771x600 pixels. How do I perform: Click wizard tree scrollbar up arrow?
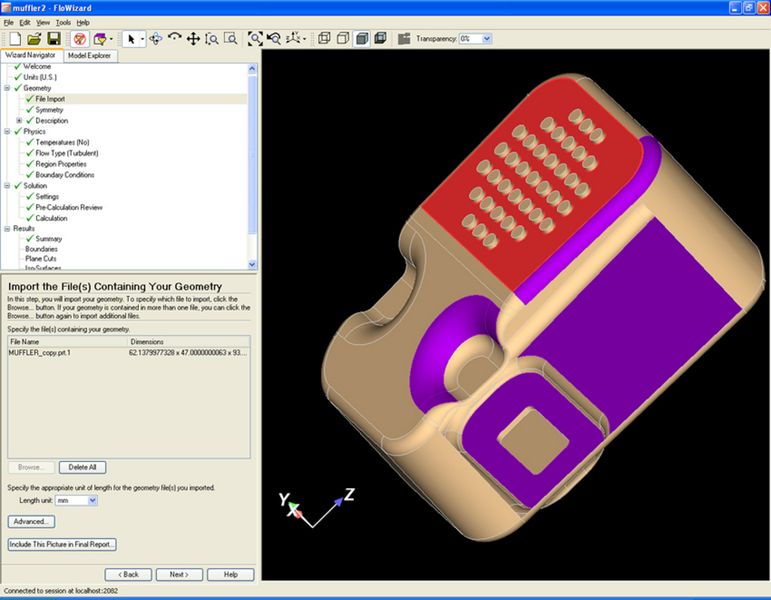252,68
